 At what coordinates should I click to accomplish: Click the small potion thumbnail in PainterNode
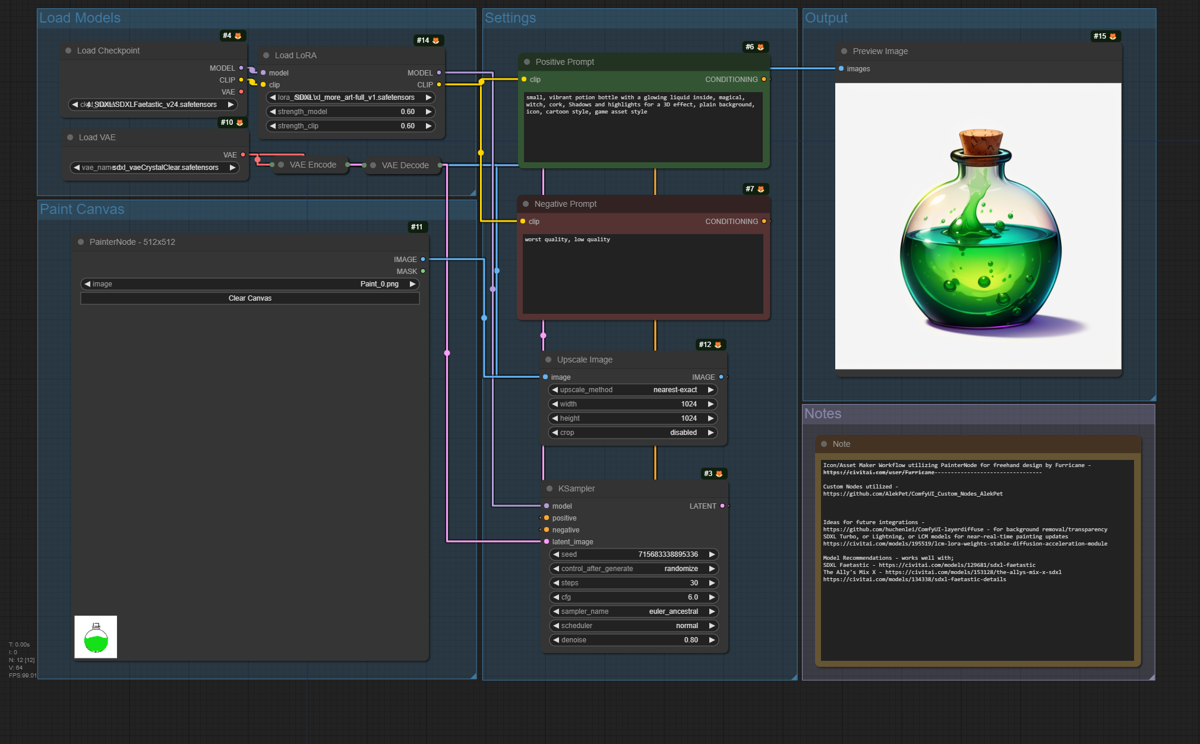[95, 637]
